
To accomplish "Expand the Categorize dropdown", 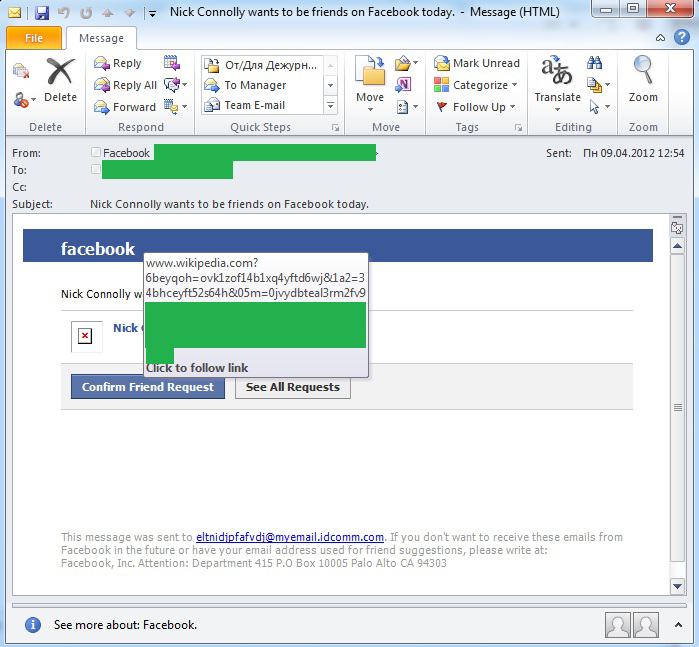I will point(514,85).
